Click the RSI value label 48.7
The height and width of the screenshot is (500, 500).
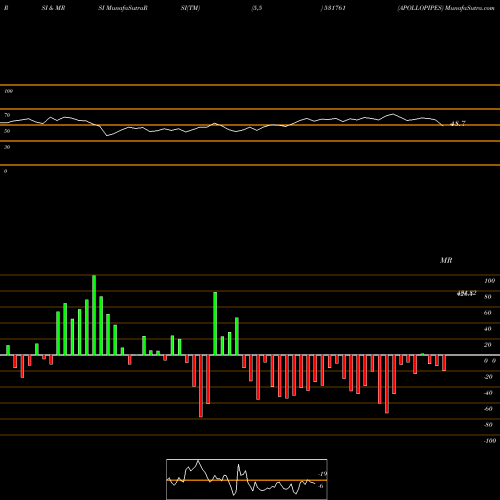pos(458,124)
